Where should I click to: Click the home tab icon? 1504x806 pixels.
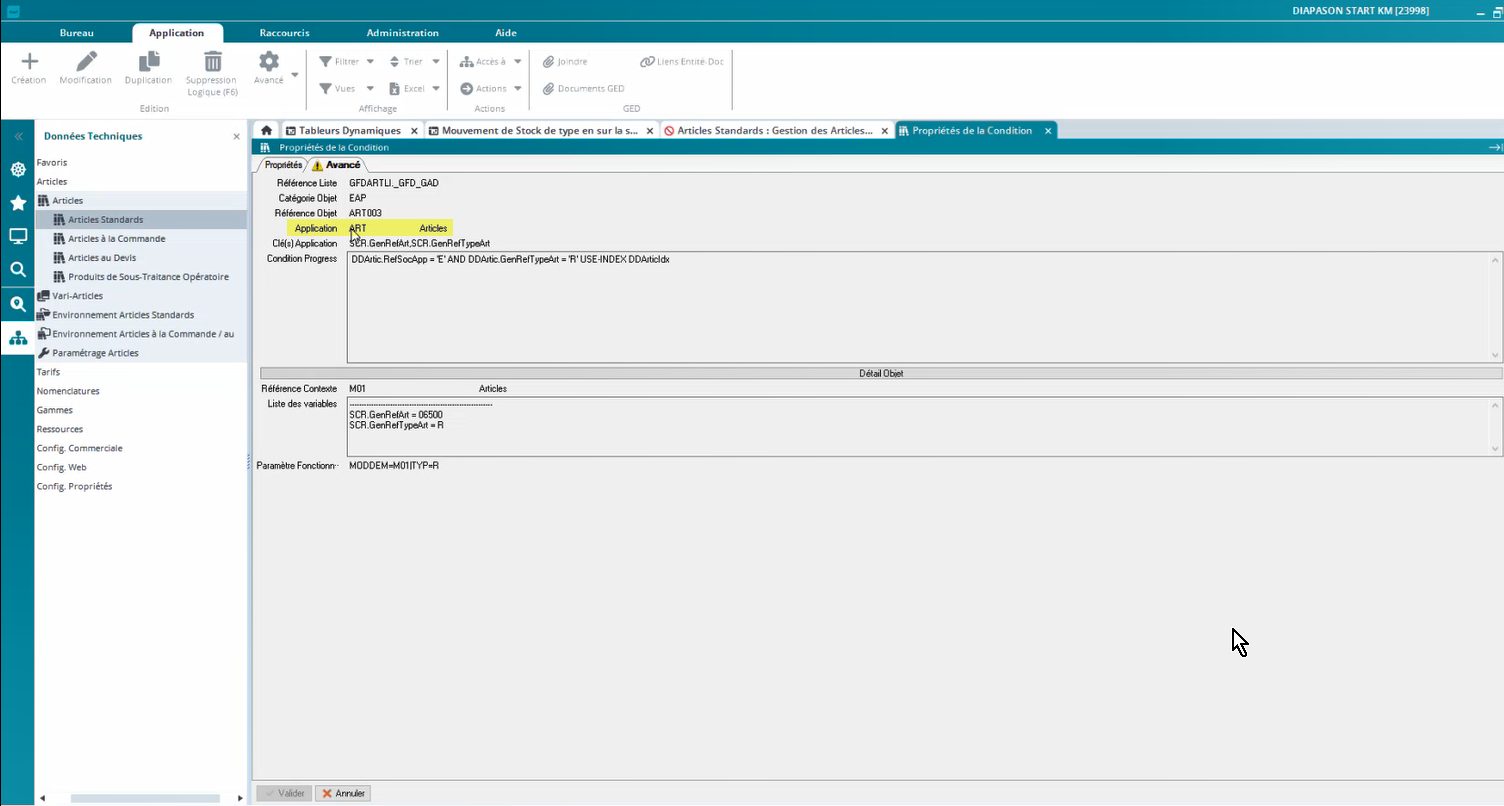coord(266,131)
